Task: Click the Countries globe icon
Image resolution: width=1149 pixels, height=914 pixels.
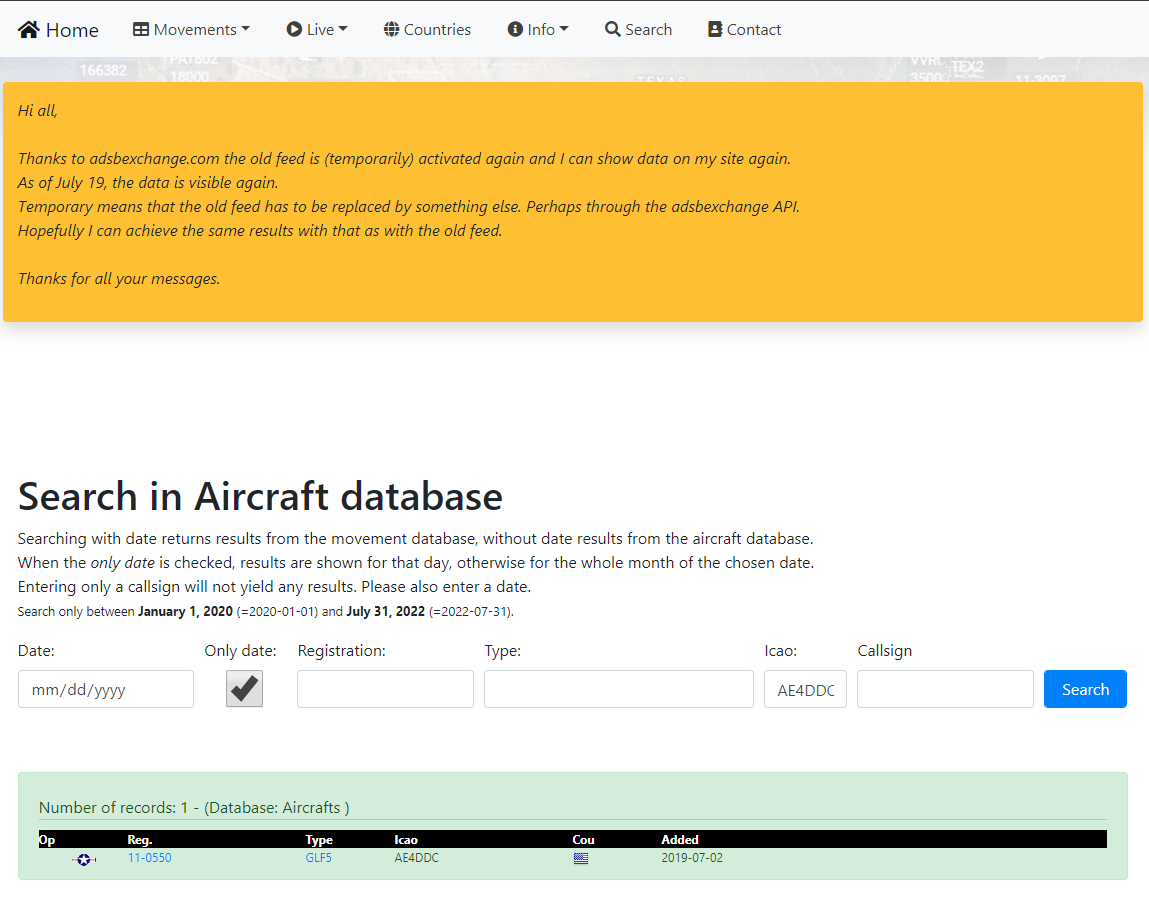Action: (x=391, y=29)
